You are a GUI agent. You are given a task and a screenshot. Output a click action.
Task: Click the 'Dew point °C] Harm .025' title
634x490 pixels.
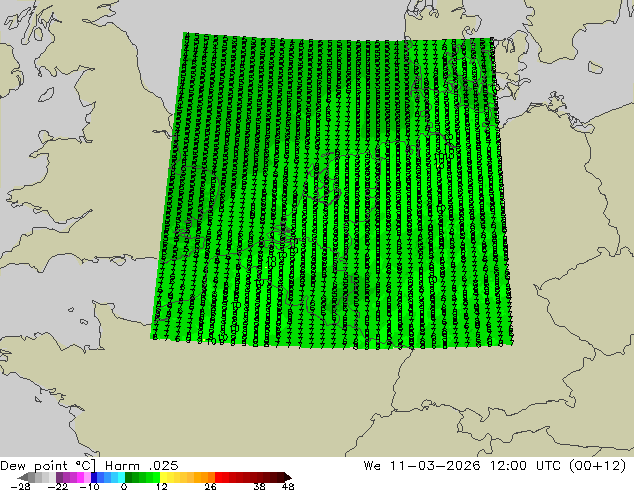tap(89, 466)
